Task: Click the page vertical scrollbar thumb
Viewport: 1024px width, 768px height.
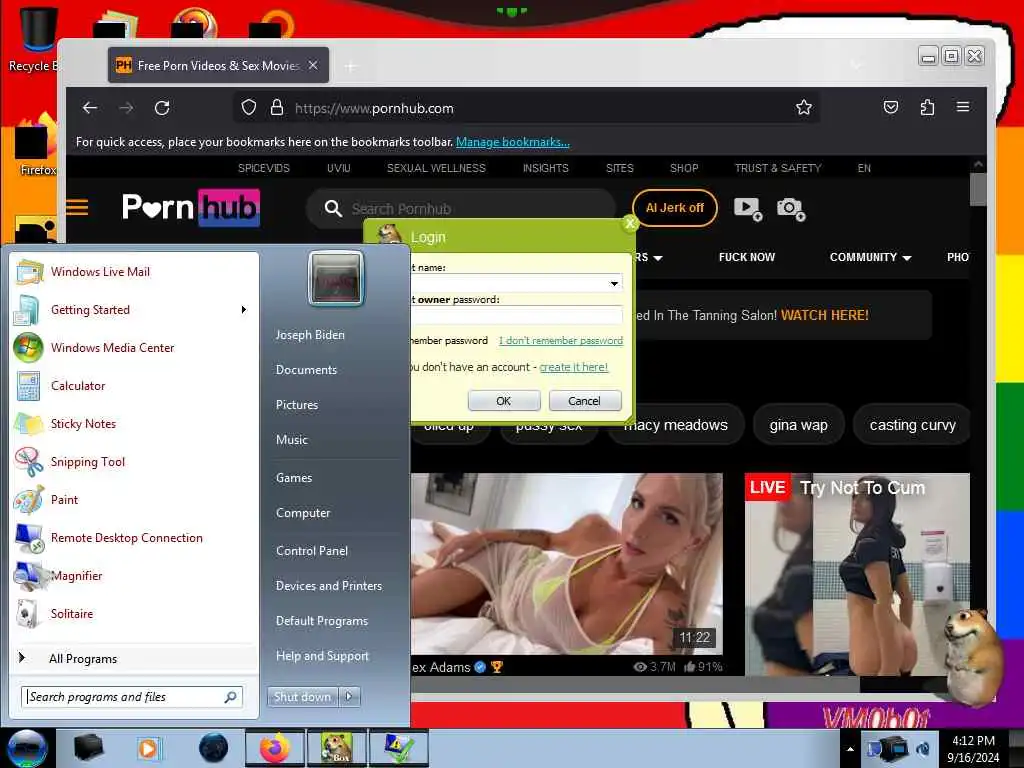Action: [978, 189]
